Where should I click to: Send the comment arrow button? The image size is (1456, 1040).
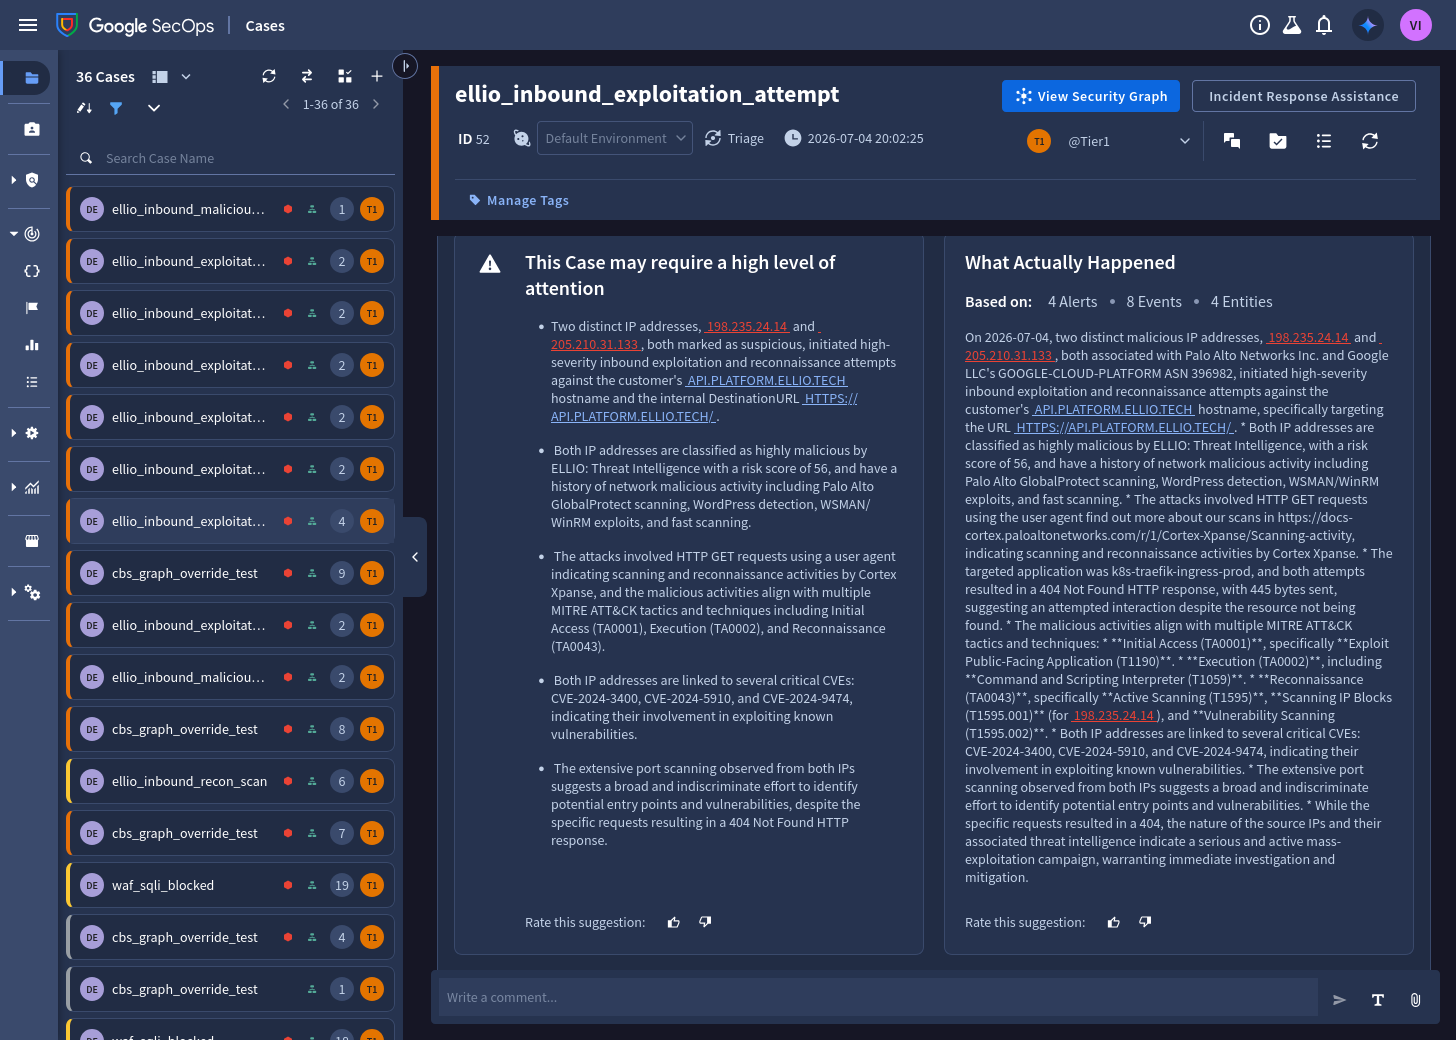tap(1339, 1000)
